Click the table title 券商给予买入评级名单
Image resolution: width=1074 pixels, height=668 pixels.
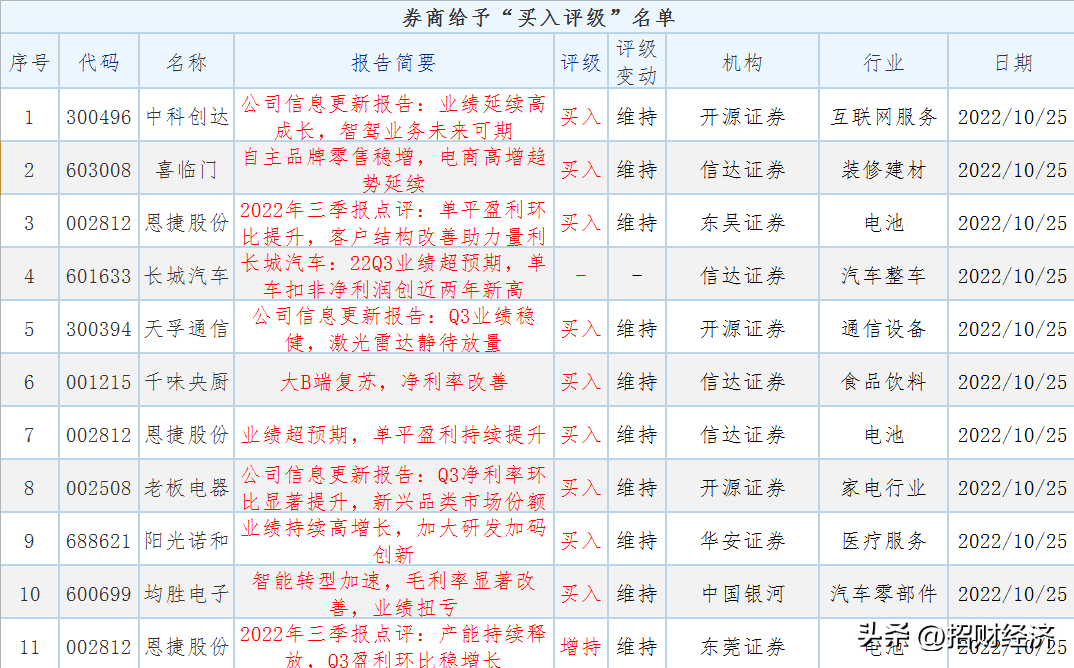(538, 17)
